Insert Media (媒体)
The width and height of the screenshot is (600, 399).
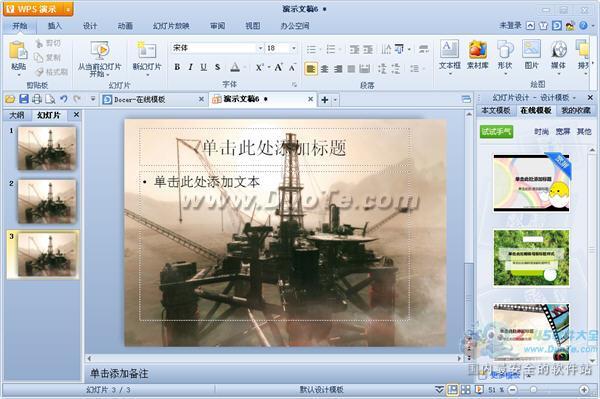pos(559,55)
